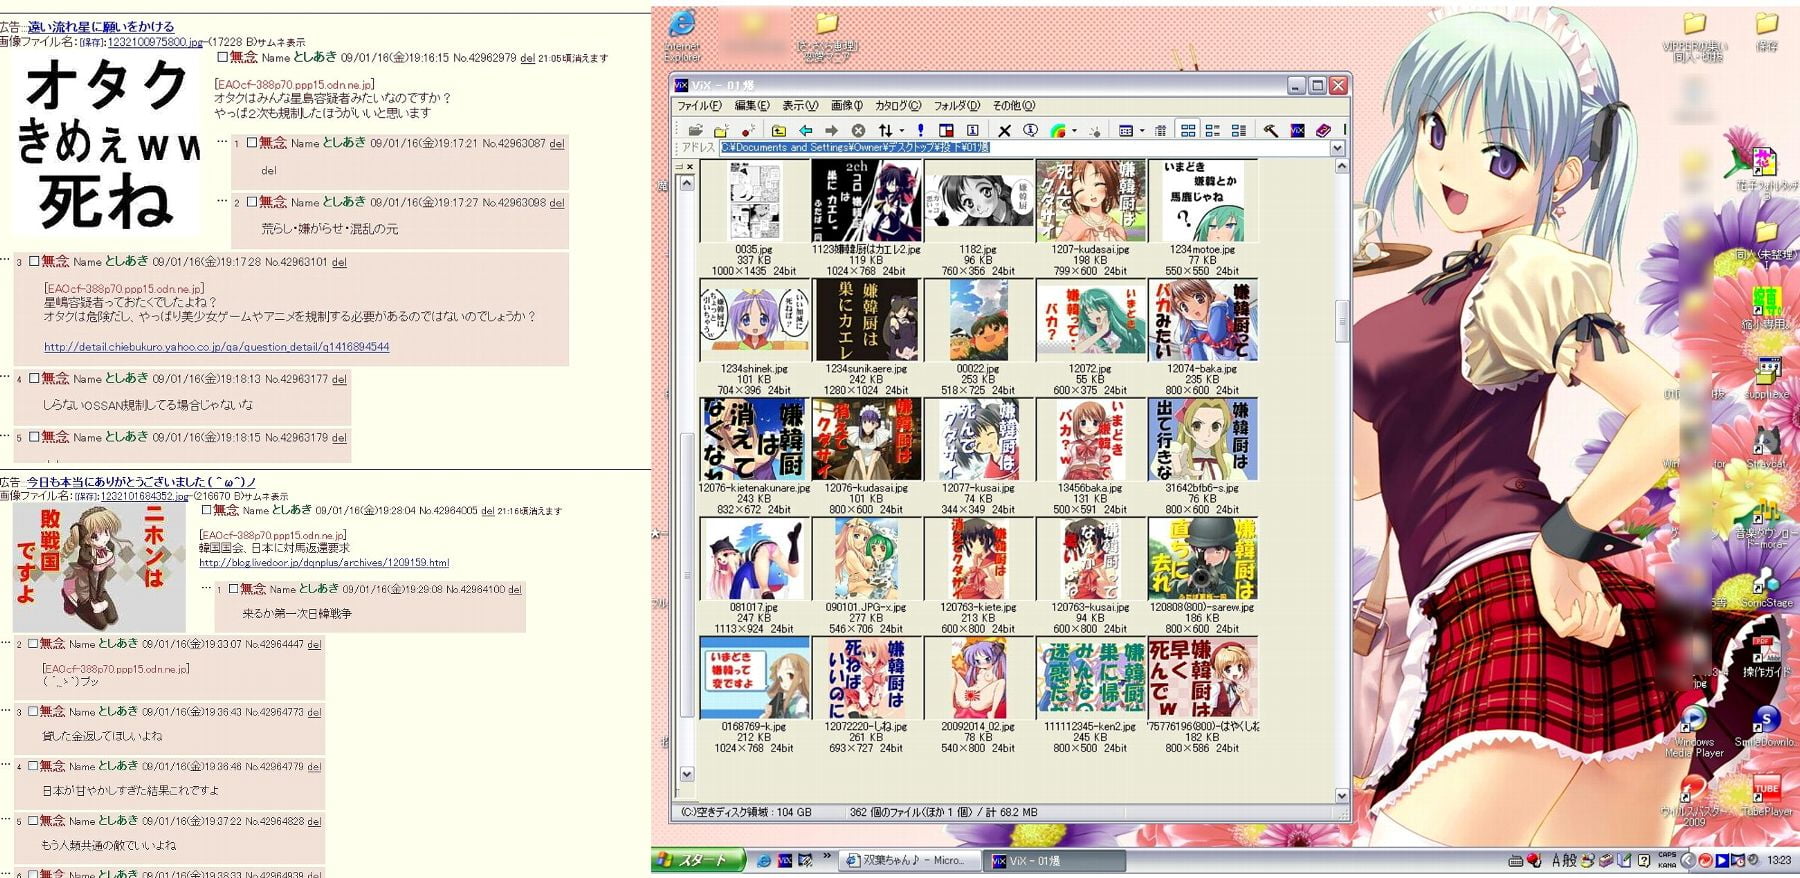
Task: Open the ファイル(F) menu
Action: click(698, 105)
